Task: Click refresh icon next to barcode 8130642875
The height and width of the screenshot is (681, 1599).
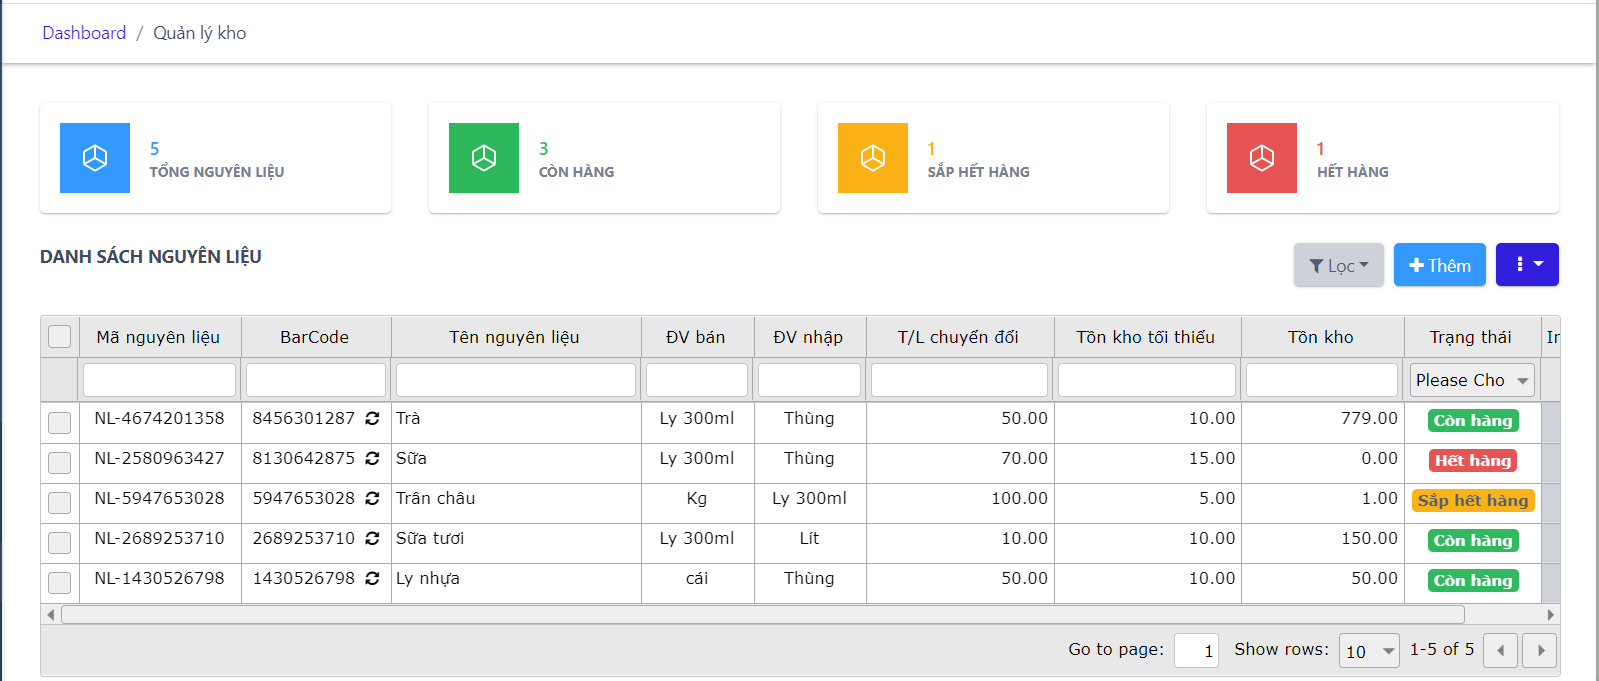Action: [x=372, y=459]
